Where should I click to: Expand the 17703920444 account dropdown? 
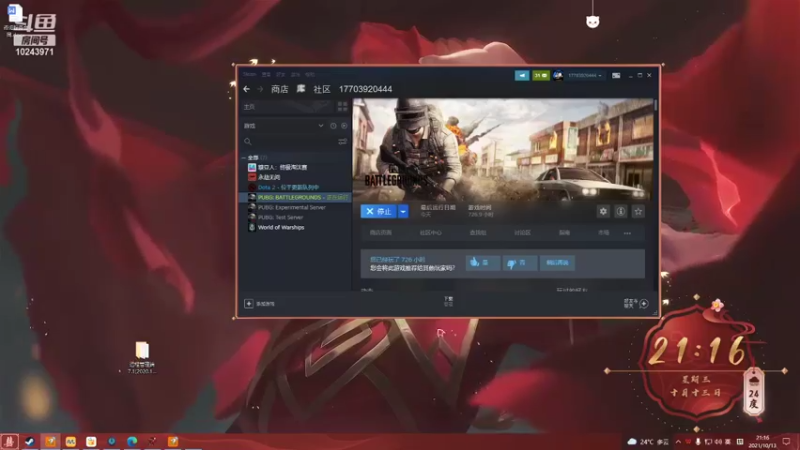pos(585,76)
